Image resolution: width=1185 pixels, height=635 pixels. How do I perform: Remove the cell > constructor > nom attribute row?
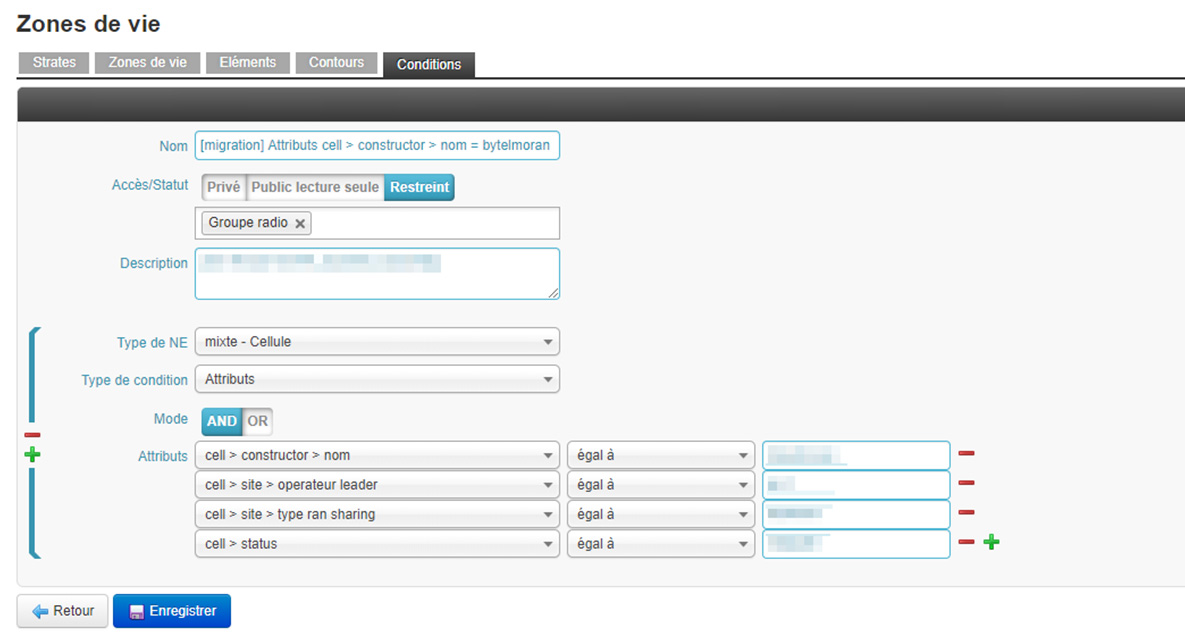(x=966, y=454)
